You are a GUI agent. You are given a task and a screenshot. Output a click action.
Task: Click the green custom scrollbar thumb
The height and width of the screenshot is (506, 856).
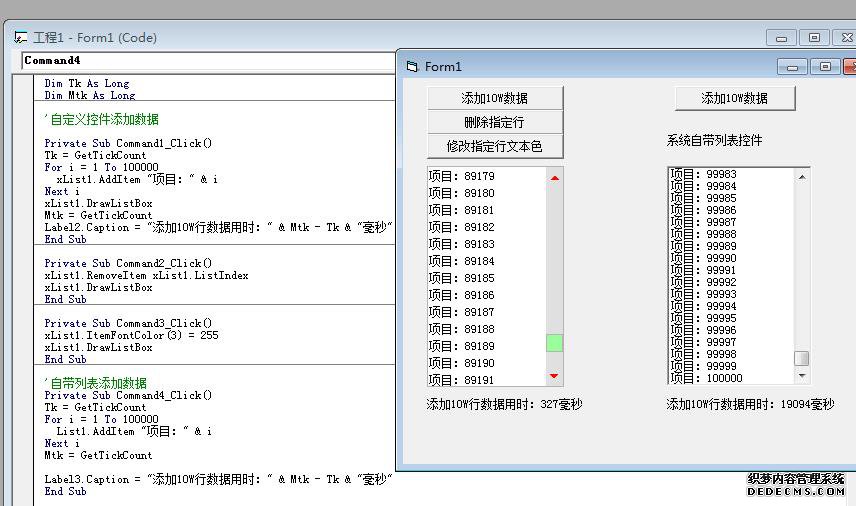click(554, 343)
